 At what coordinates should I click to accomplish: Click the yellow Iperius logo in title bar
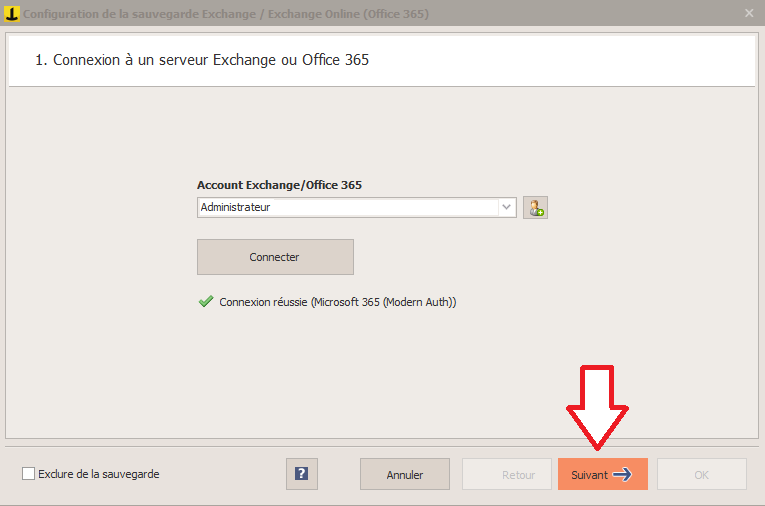coord(12,13)
